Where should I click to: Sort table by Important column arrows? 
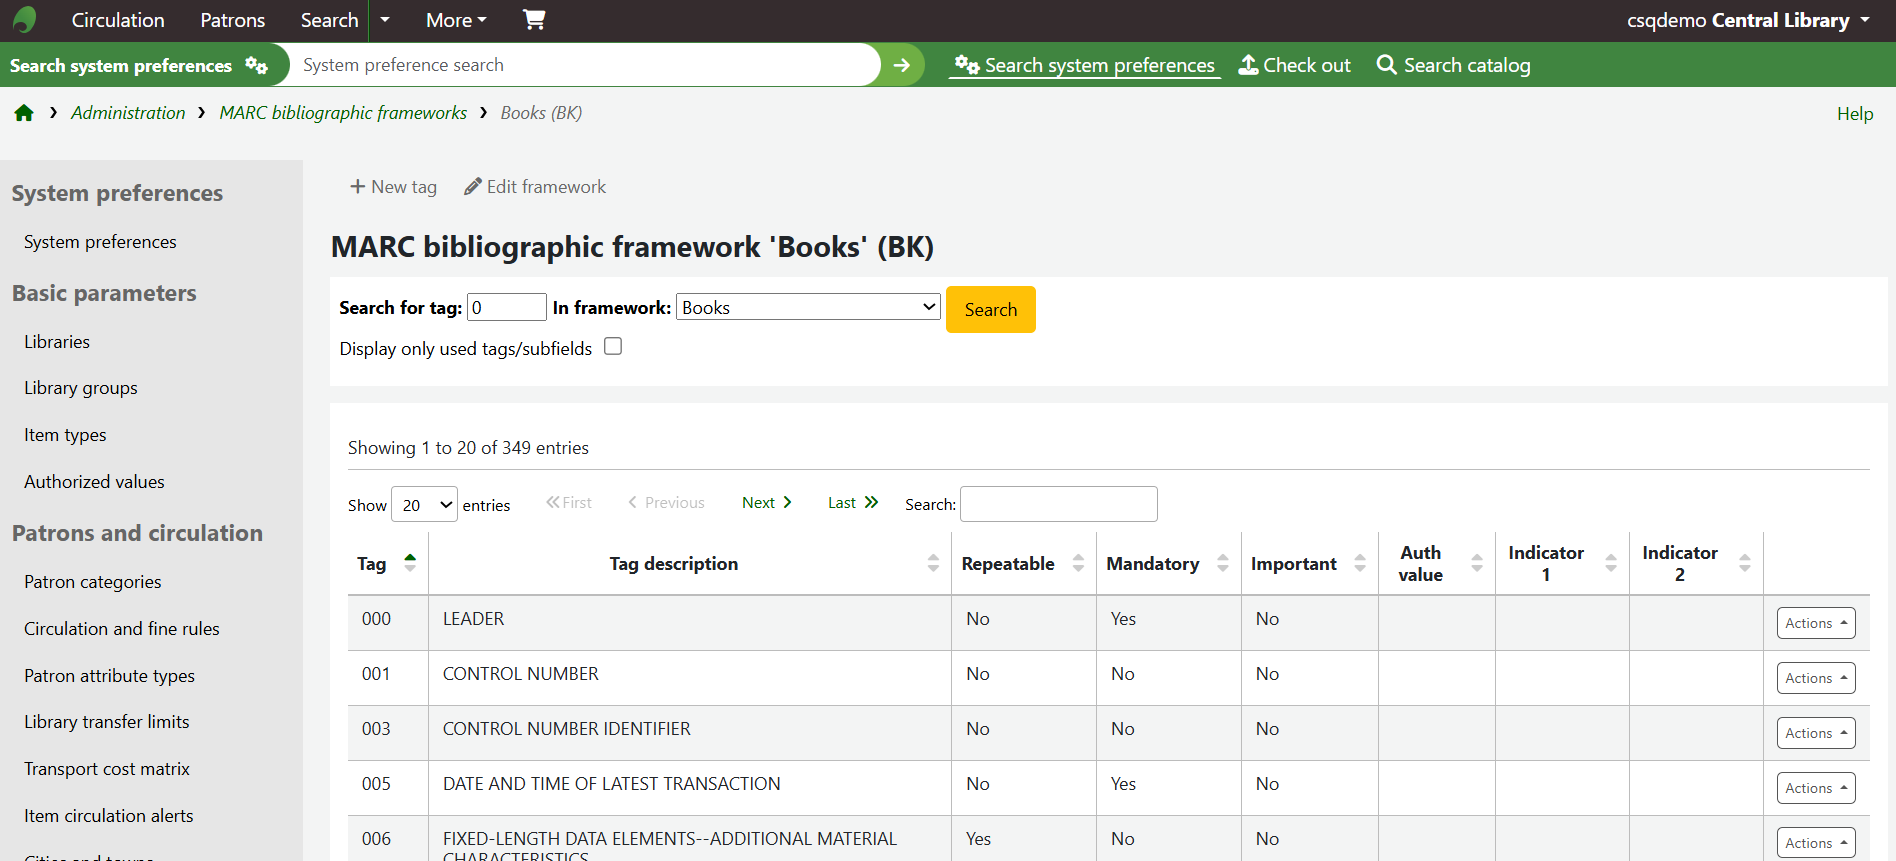coord(1360,563)
